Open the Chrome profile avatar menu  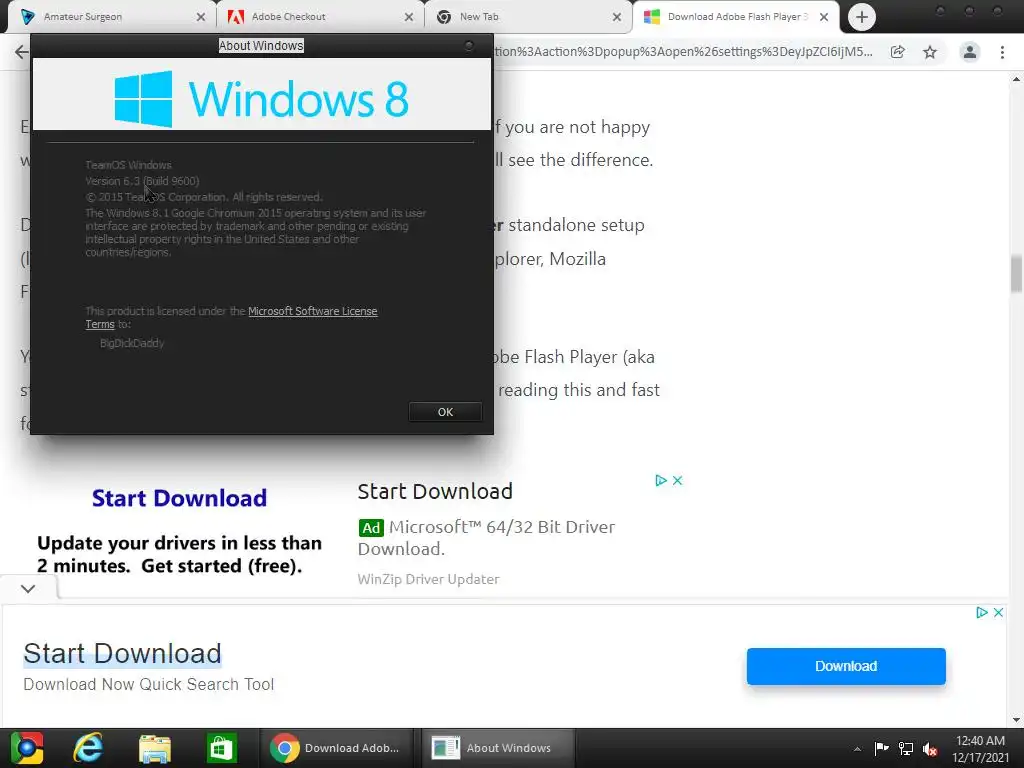coord(970,52)
